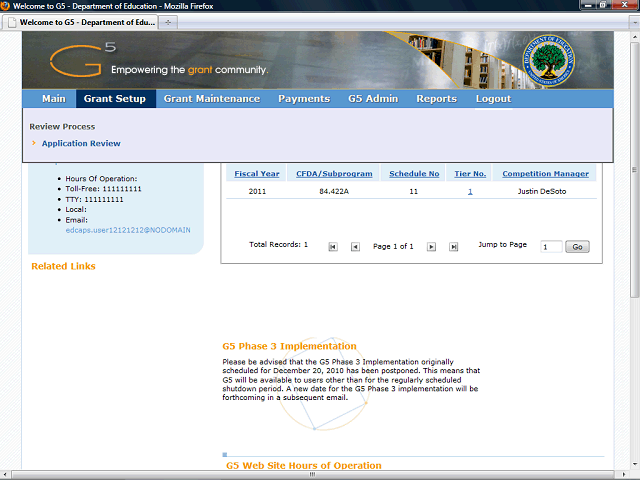Open the Main menu
This screenshot has height=480, width=640.
click(x=54, y=99)
